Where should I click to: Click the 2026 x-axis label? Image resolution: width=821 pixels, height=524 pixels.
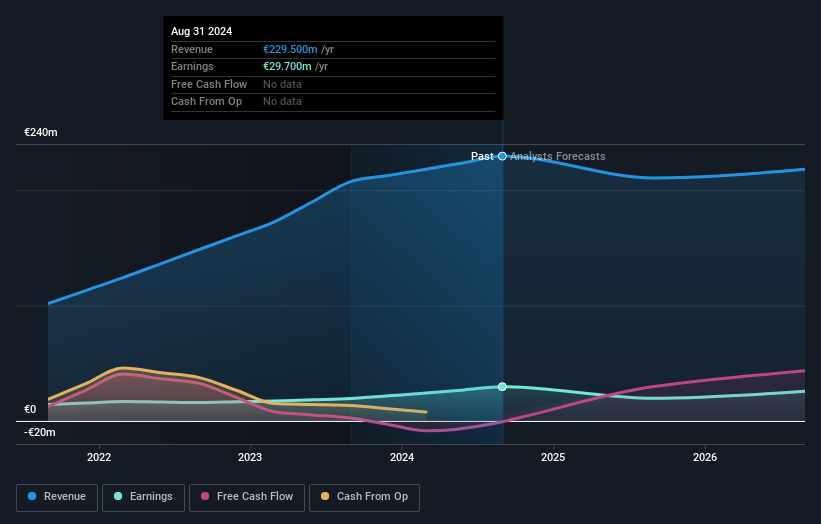(x=705, y=458)
